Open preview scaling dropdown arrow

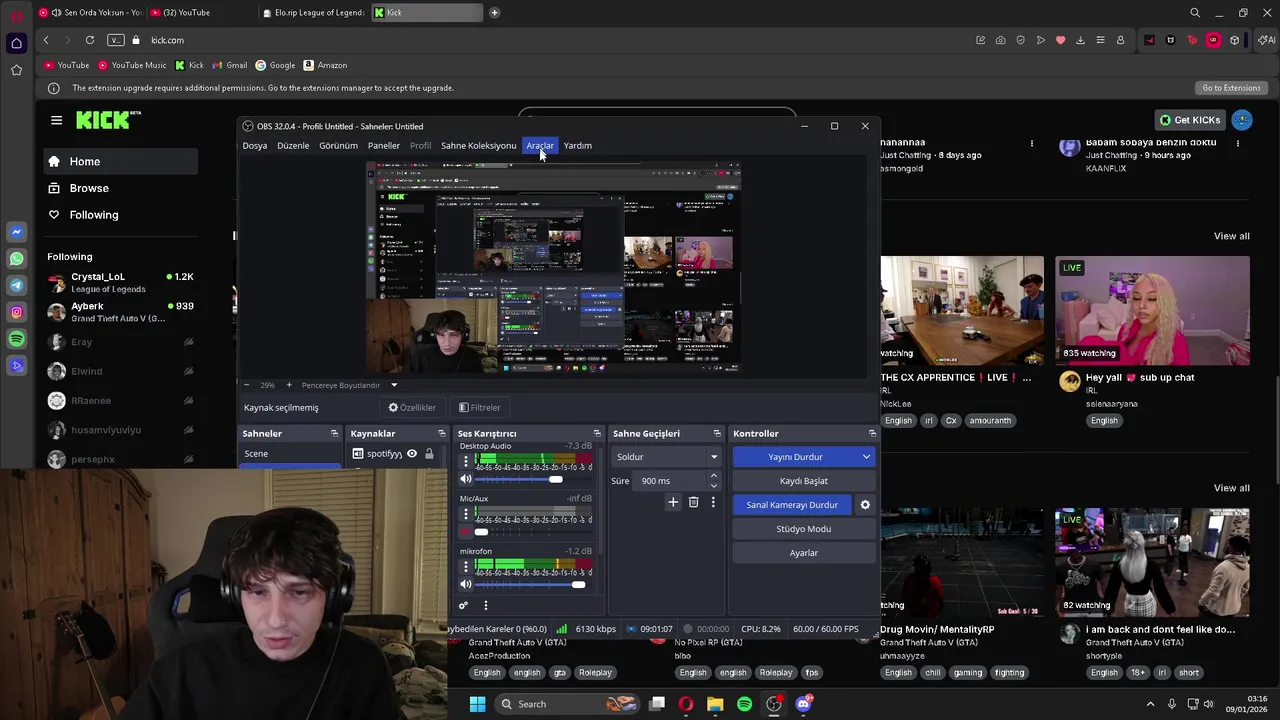[x=394, y=385]
